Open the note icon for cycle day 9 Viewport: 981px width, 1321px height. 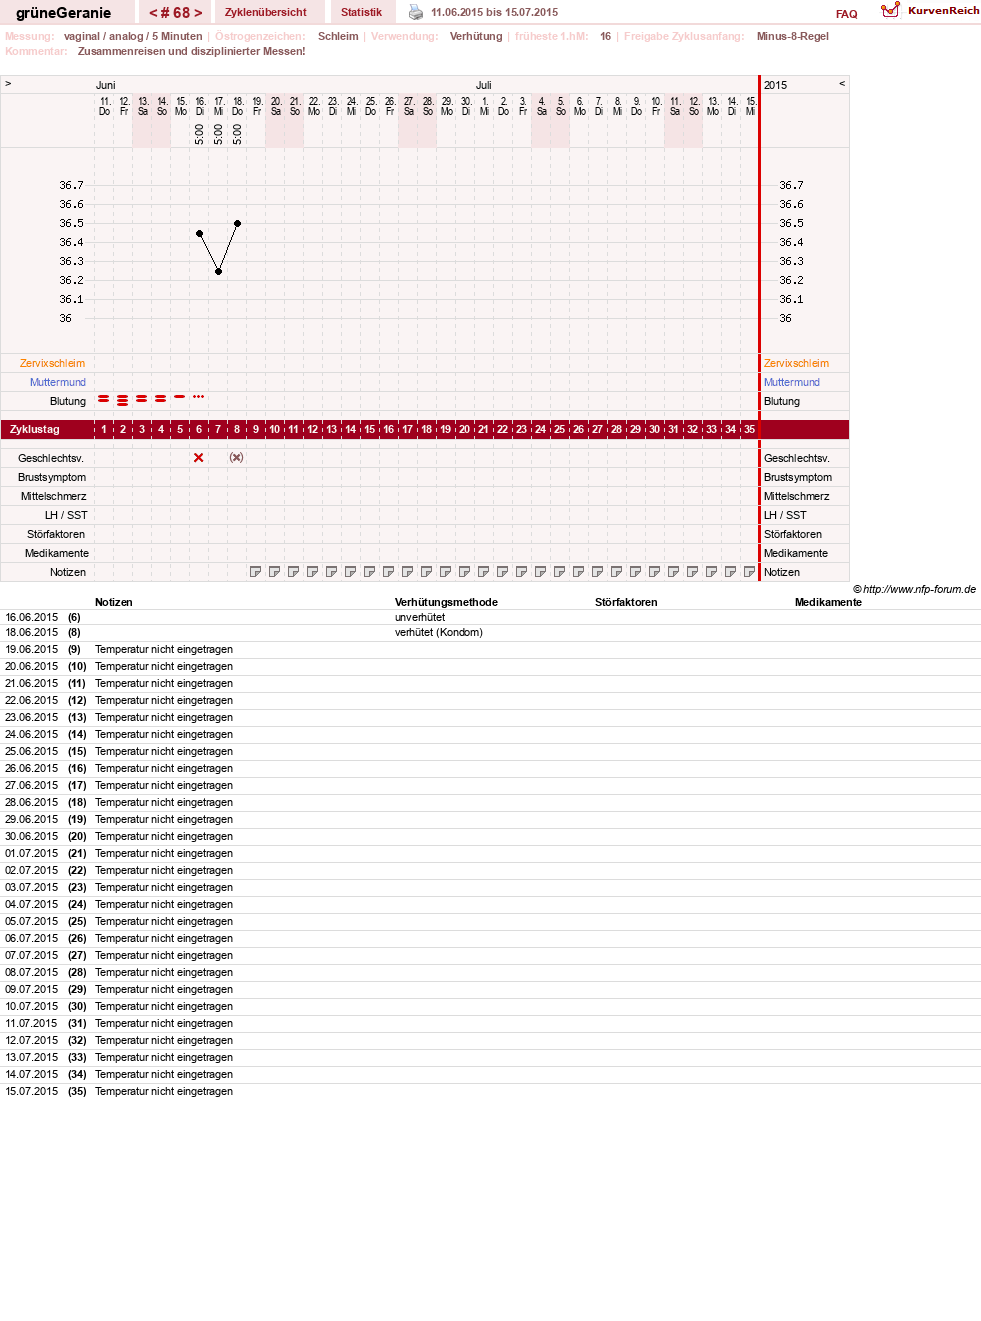256,572
